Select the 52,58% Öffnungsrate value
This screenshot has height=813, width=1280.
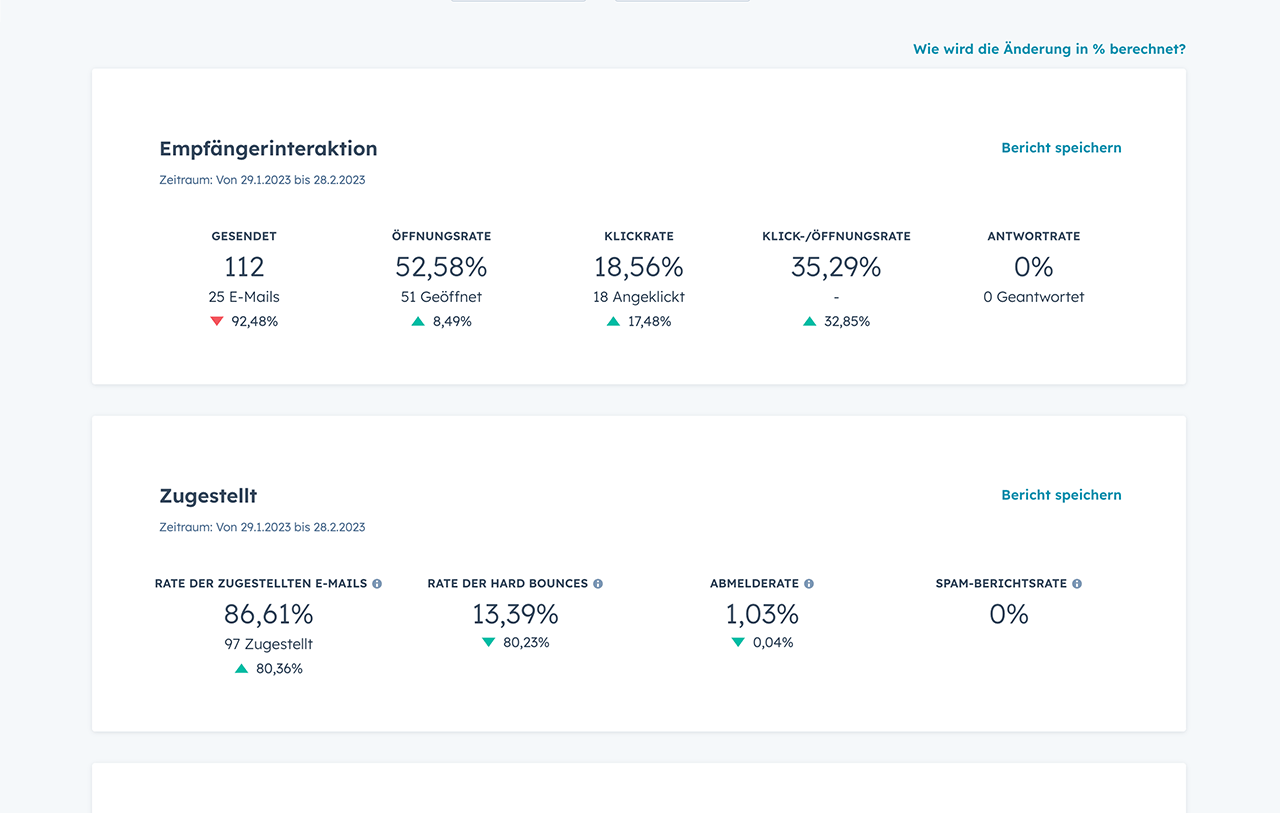[x=441, y=267]
